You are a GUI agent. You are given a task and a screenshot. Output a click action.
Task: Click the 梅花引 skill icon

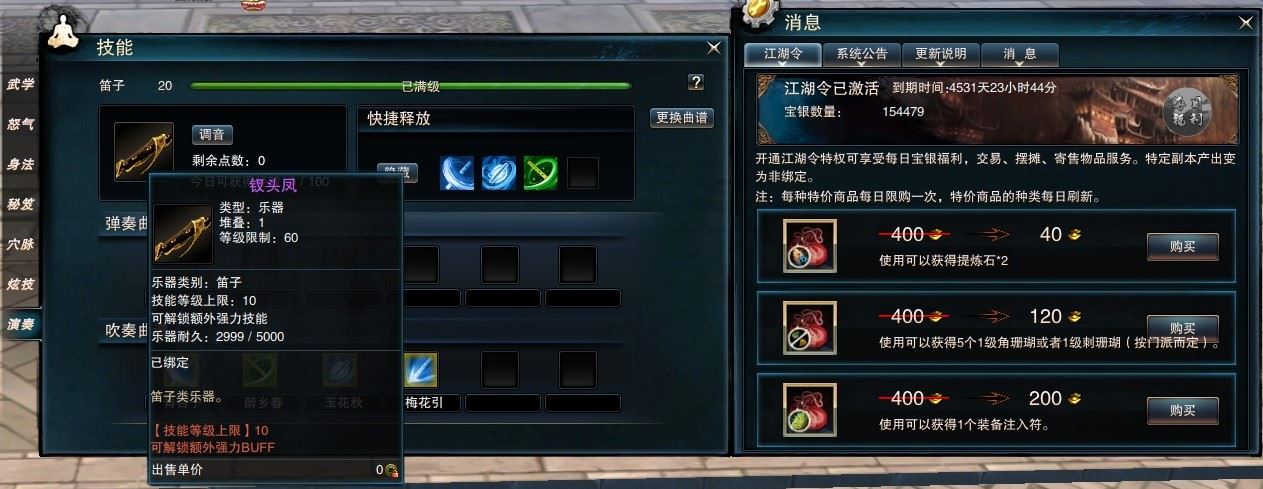[421, 371]
